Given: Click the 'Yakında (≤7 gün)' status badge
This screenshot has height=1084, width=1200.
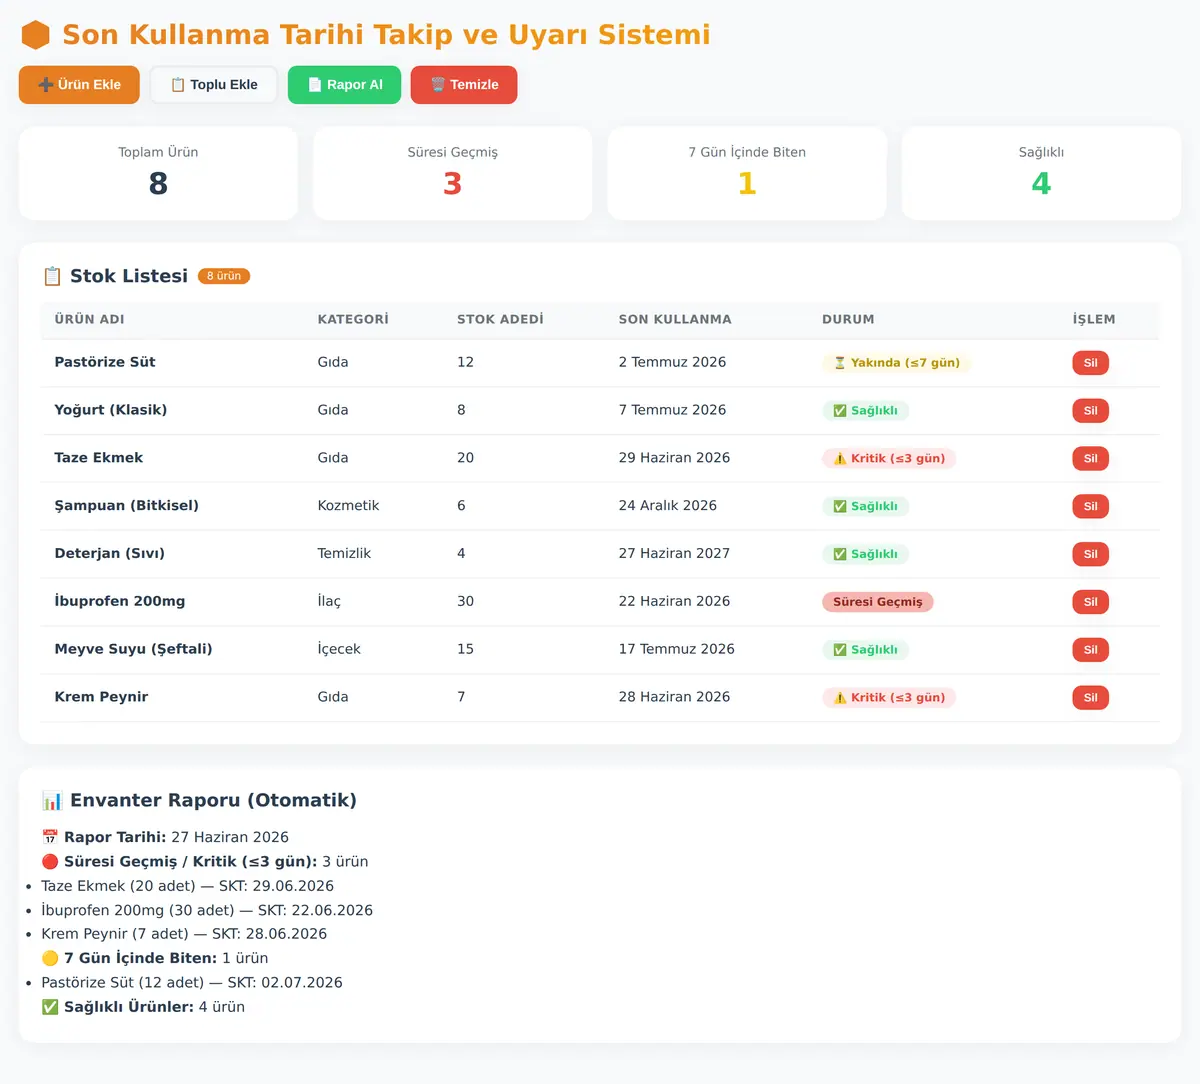Looking at the screenshot, I should point(896,363).
